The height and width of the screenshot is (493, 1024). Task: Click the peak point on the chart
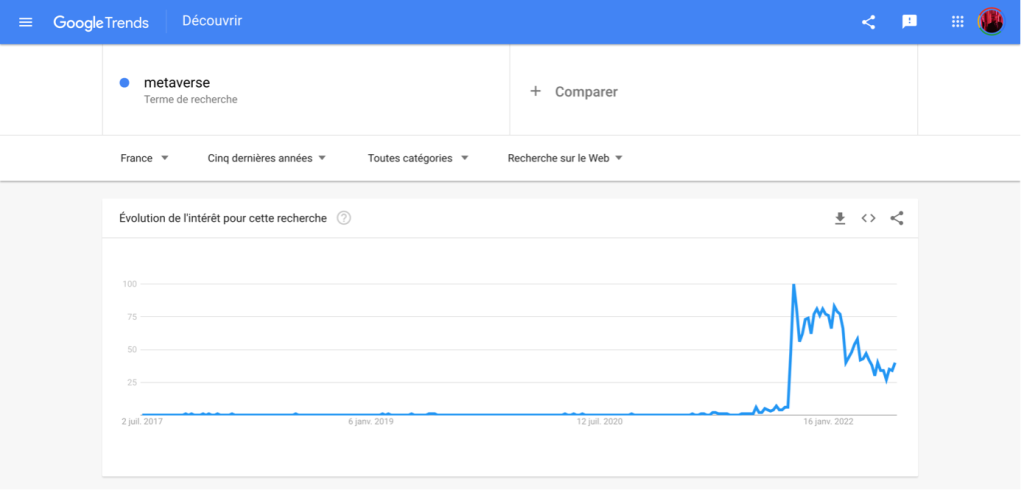coord(793,285)
